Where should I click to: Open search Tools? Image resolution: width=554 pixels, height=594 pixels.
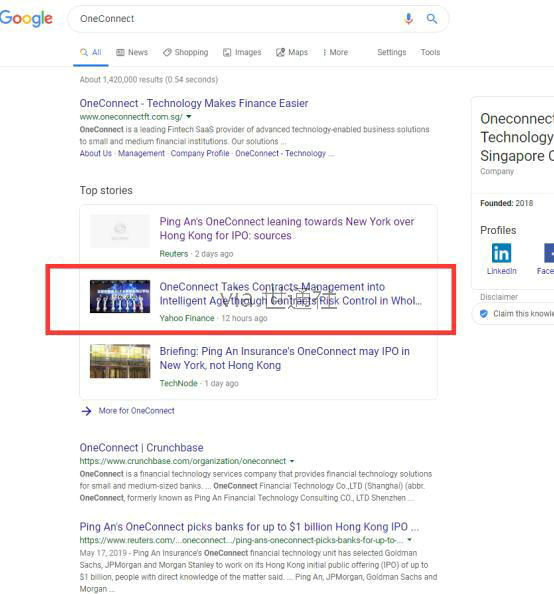click(x=430, y=52)
